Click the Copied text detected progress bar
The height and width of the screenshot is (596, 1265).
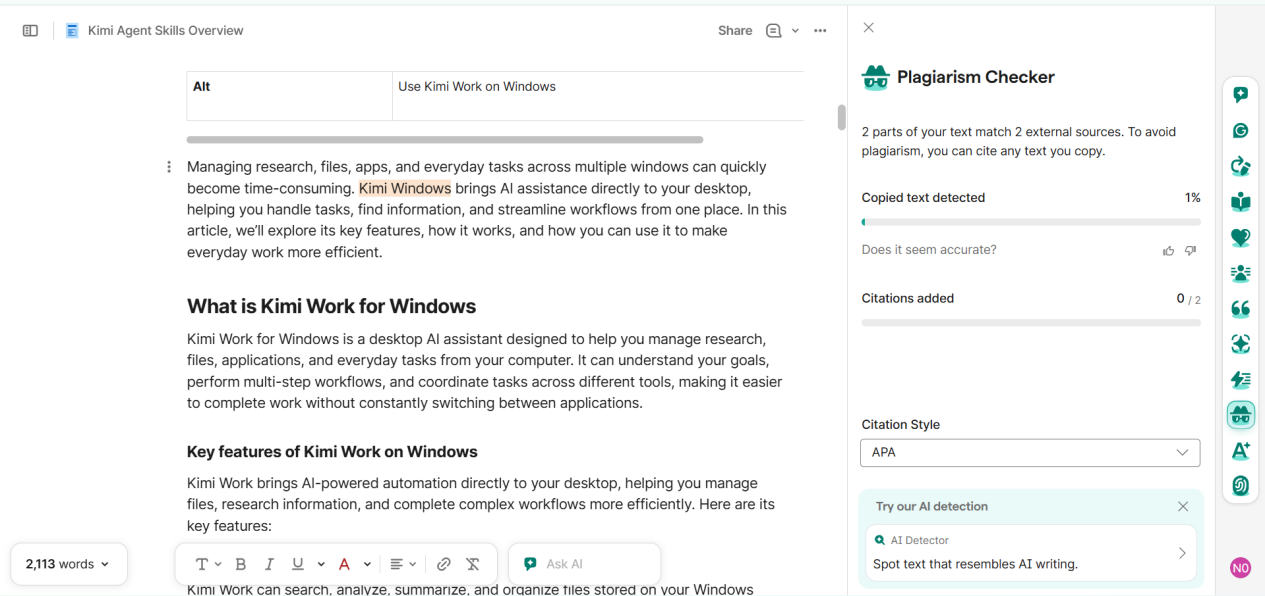(x=1031, y=222)
